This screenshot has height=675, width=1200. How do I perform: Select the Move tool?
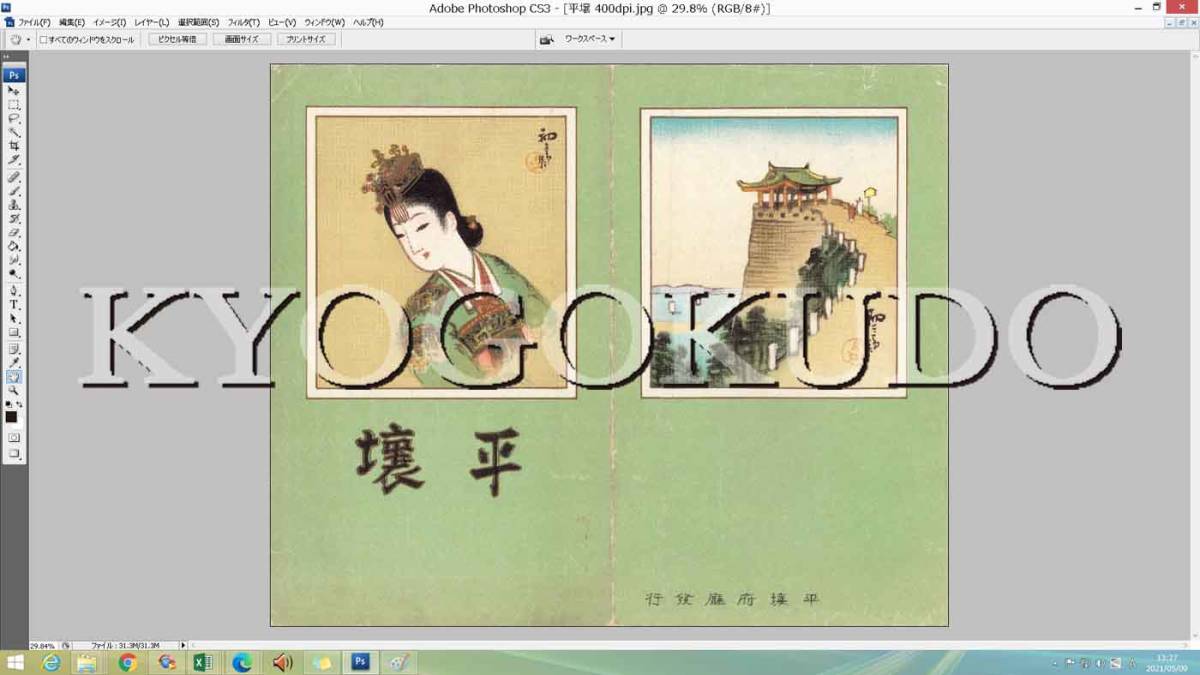coord(14,91)
